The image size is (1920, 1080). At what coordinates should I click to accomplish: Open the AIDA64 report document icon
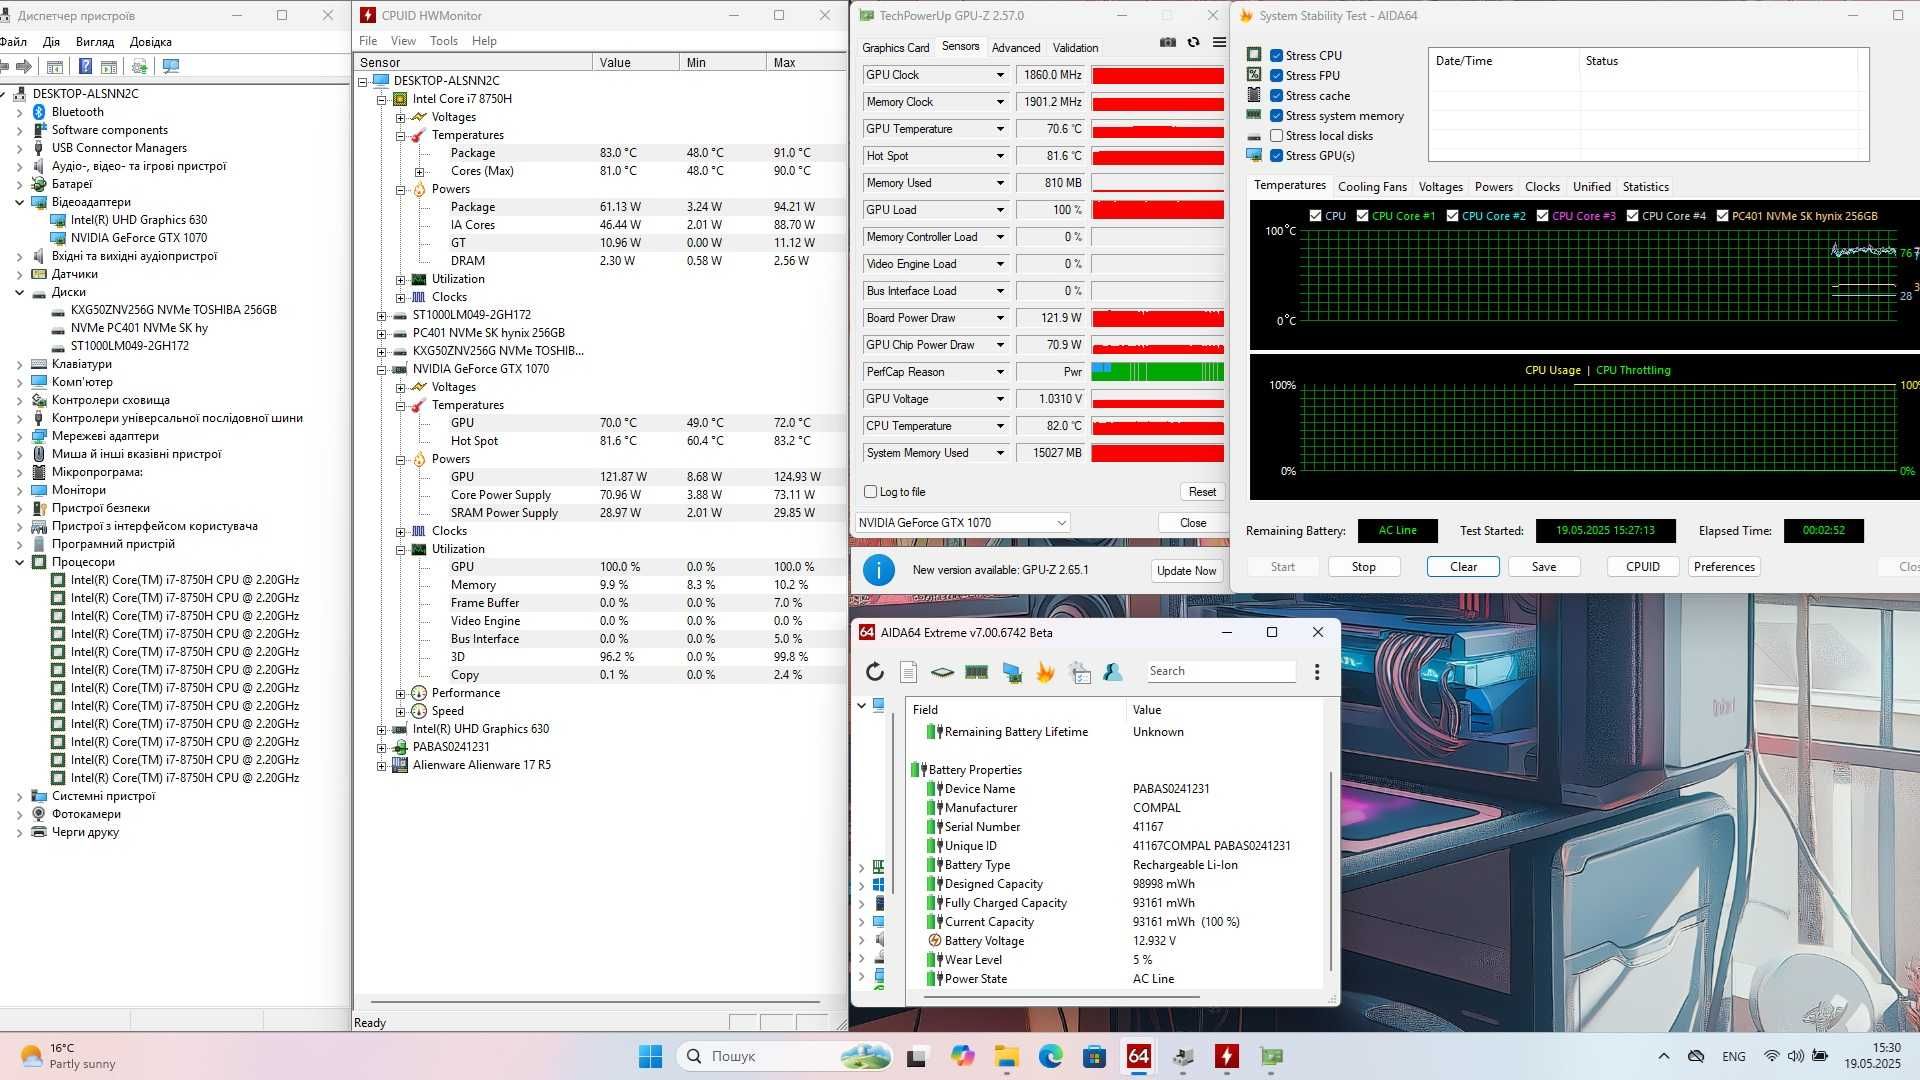(909, 672)
